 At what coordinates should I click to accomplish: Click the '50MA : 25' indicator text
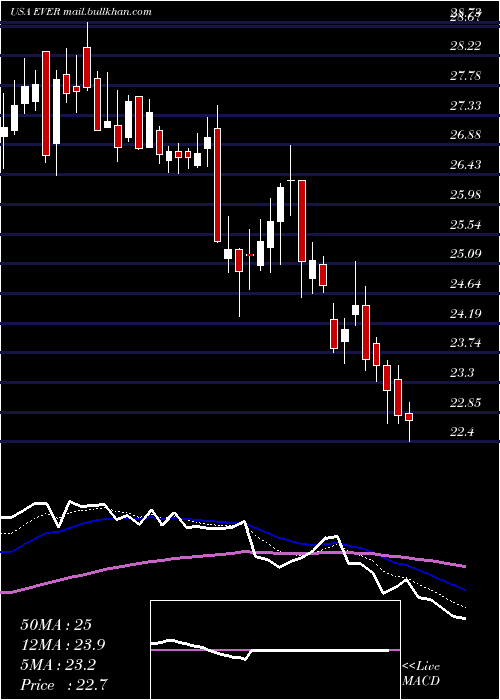pyautogui.click(x=56, y=625)
